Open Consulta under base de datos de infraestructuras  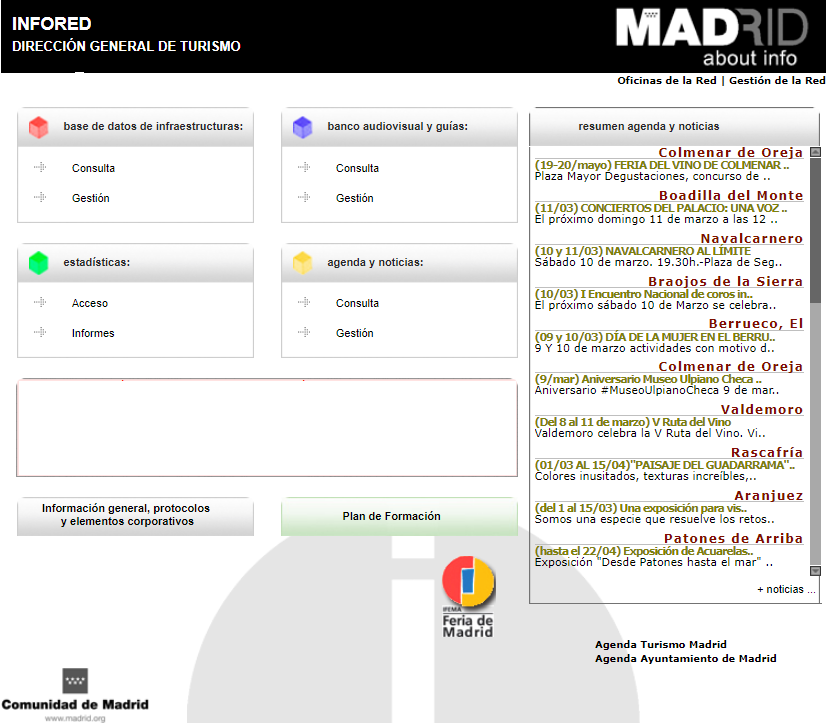93,168
